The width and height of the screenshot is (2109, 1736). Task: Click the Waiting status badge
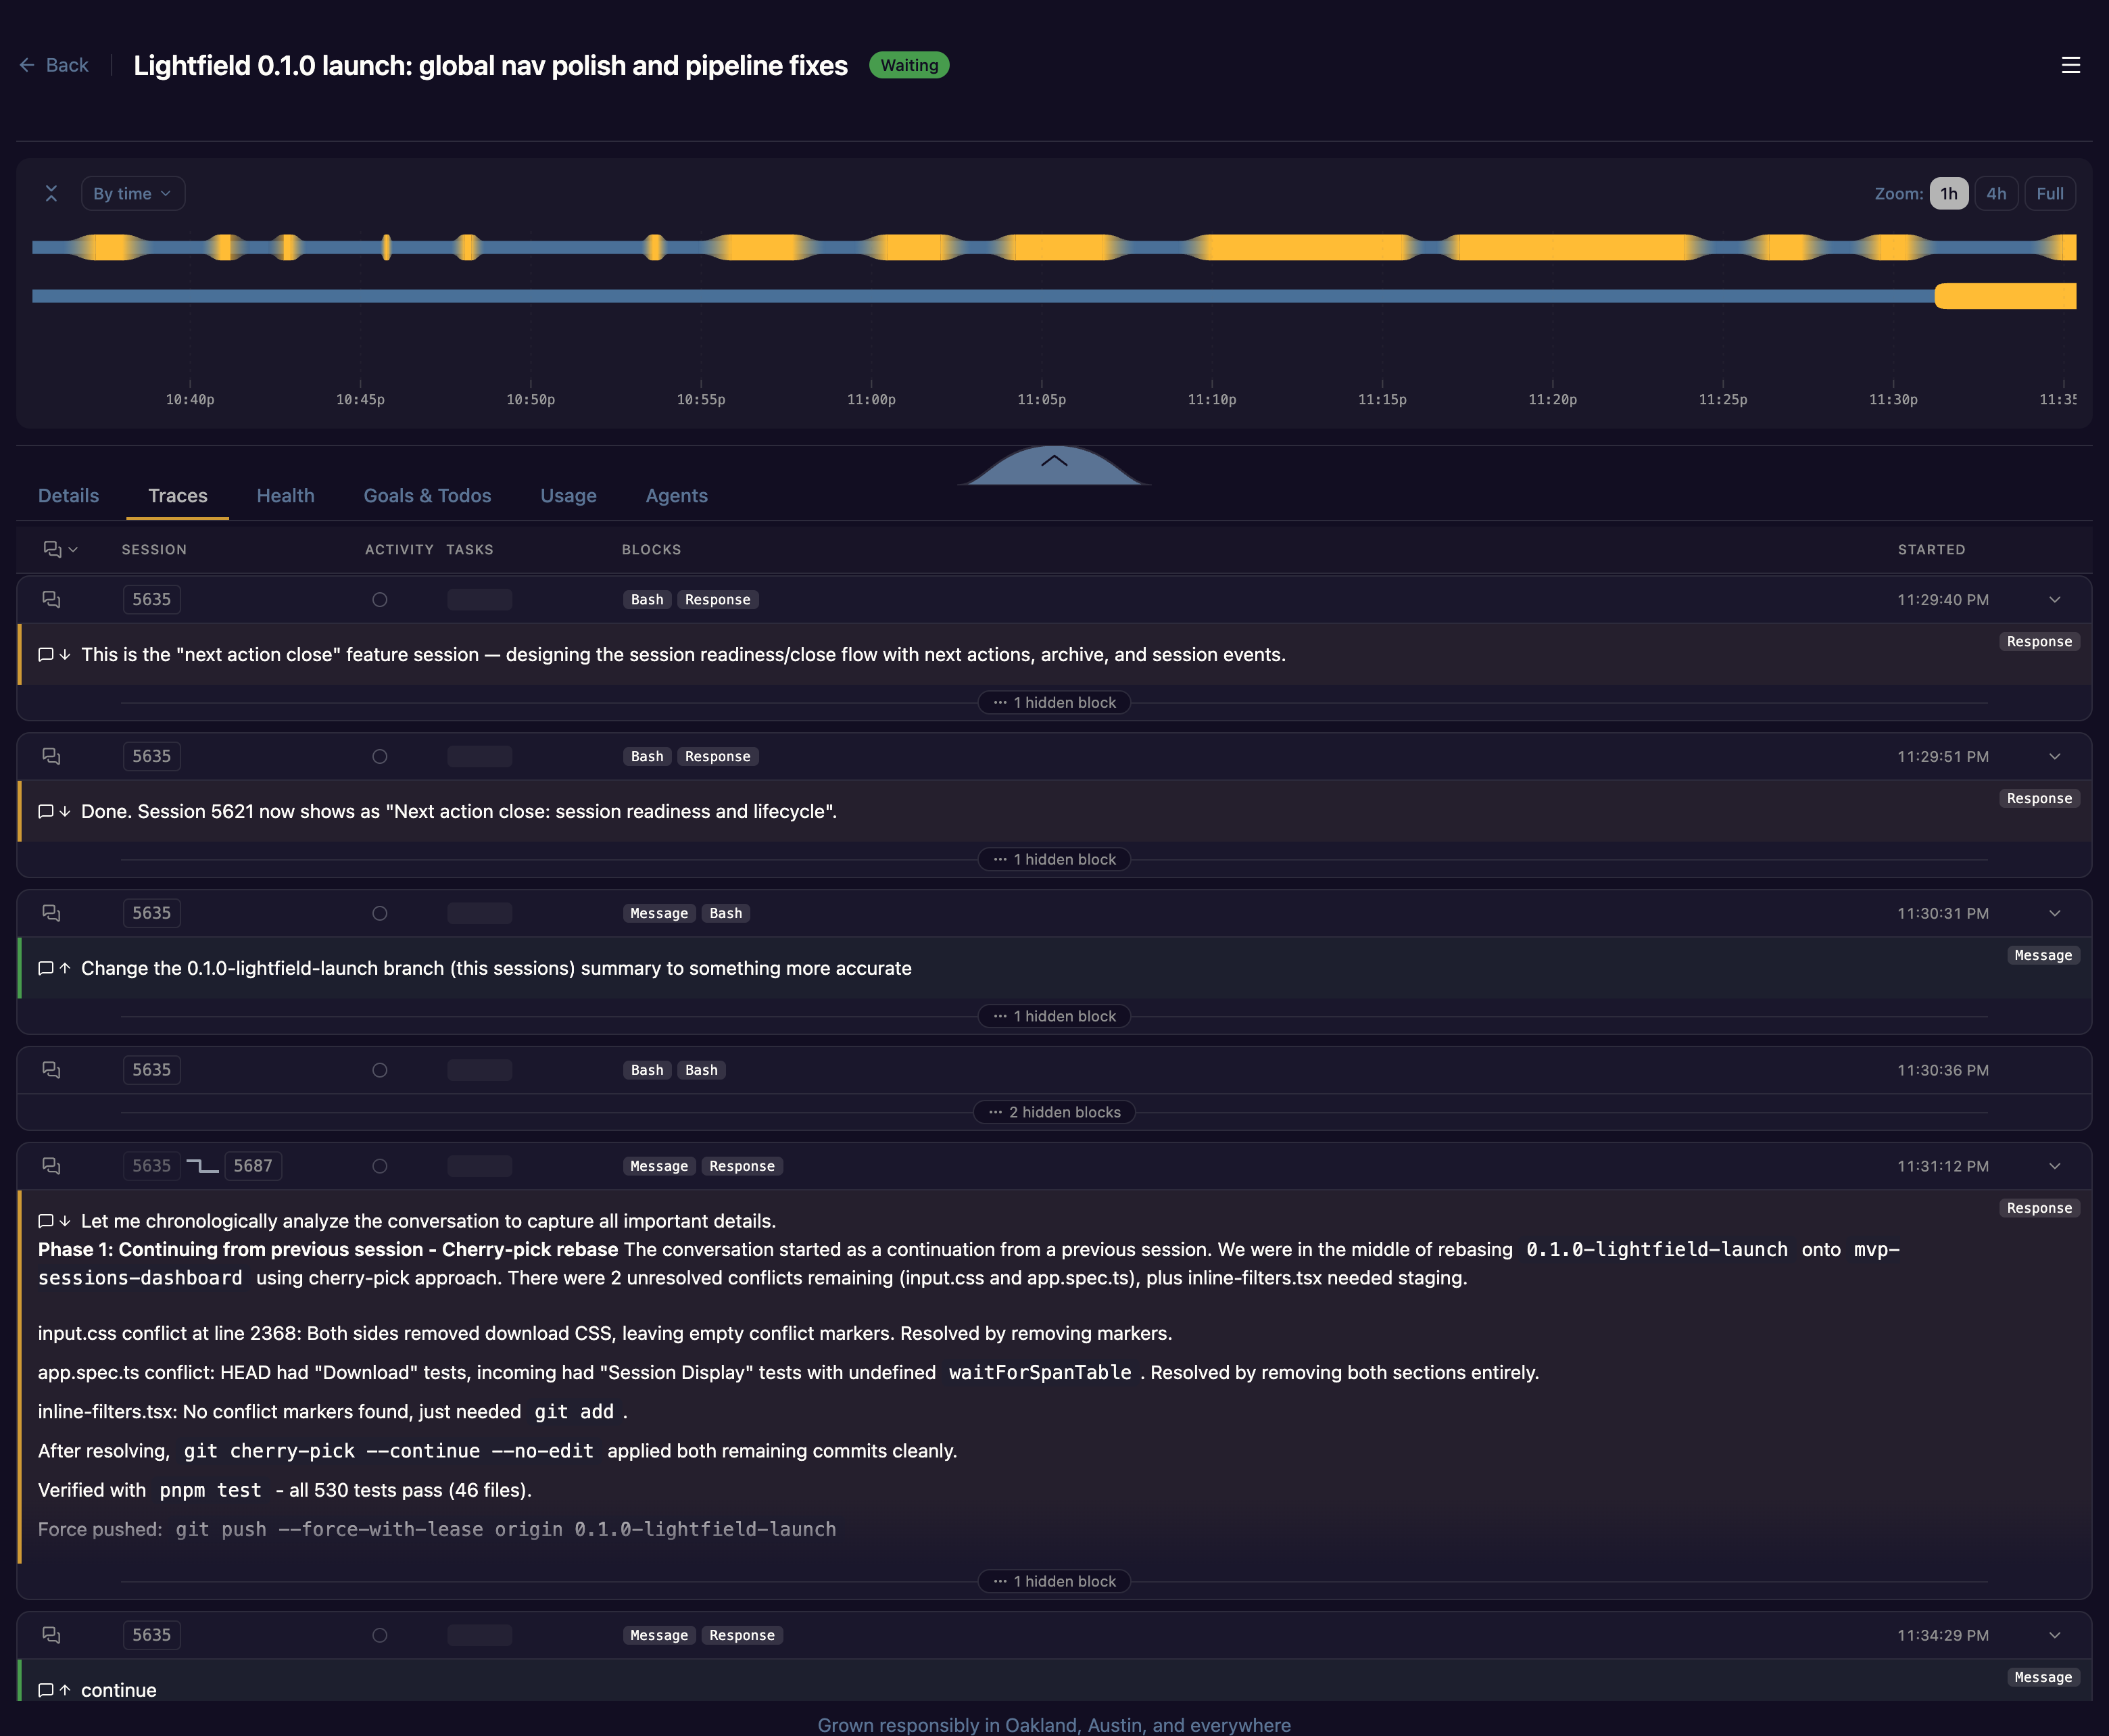908,65
